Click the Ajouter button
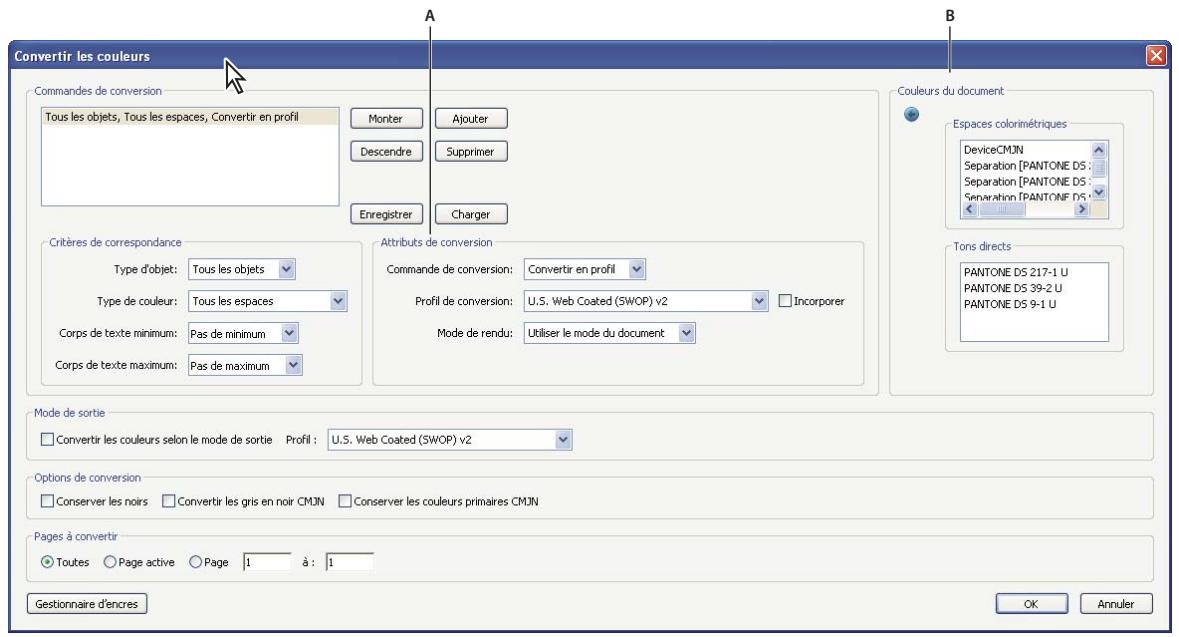Screen dimensions: 1179x637 tap(471, 119)
